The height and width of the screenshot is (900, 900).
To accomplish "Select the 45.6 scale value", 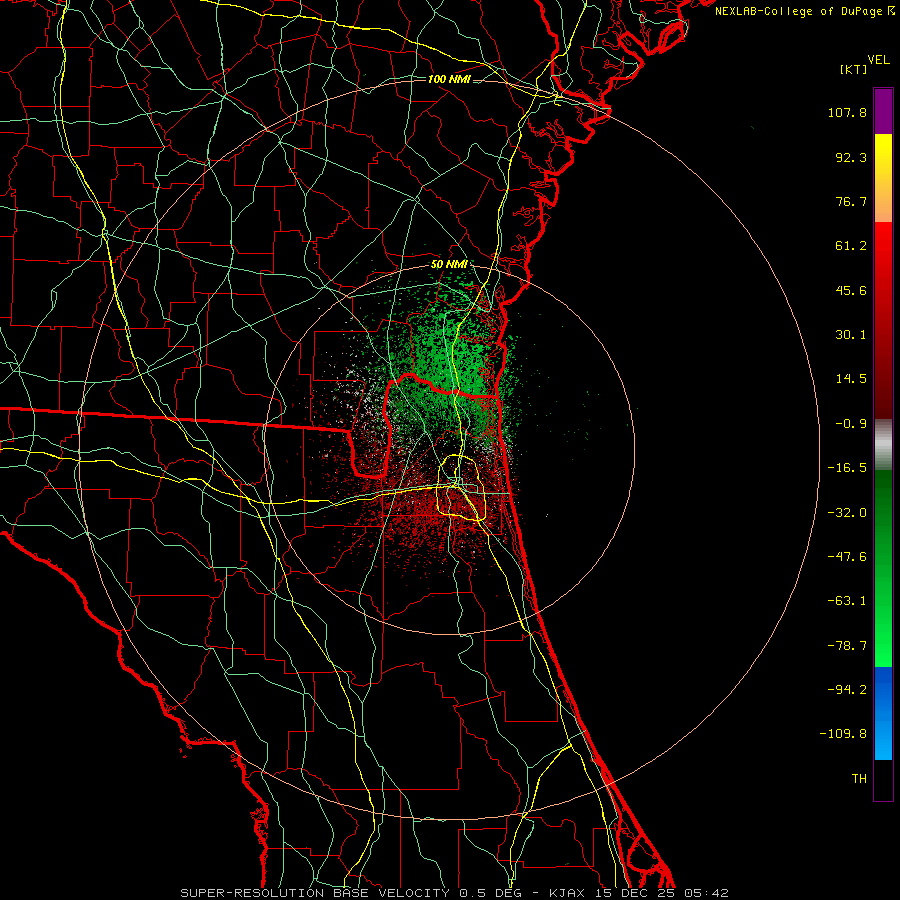I will (x=851, y=290).
